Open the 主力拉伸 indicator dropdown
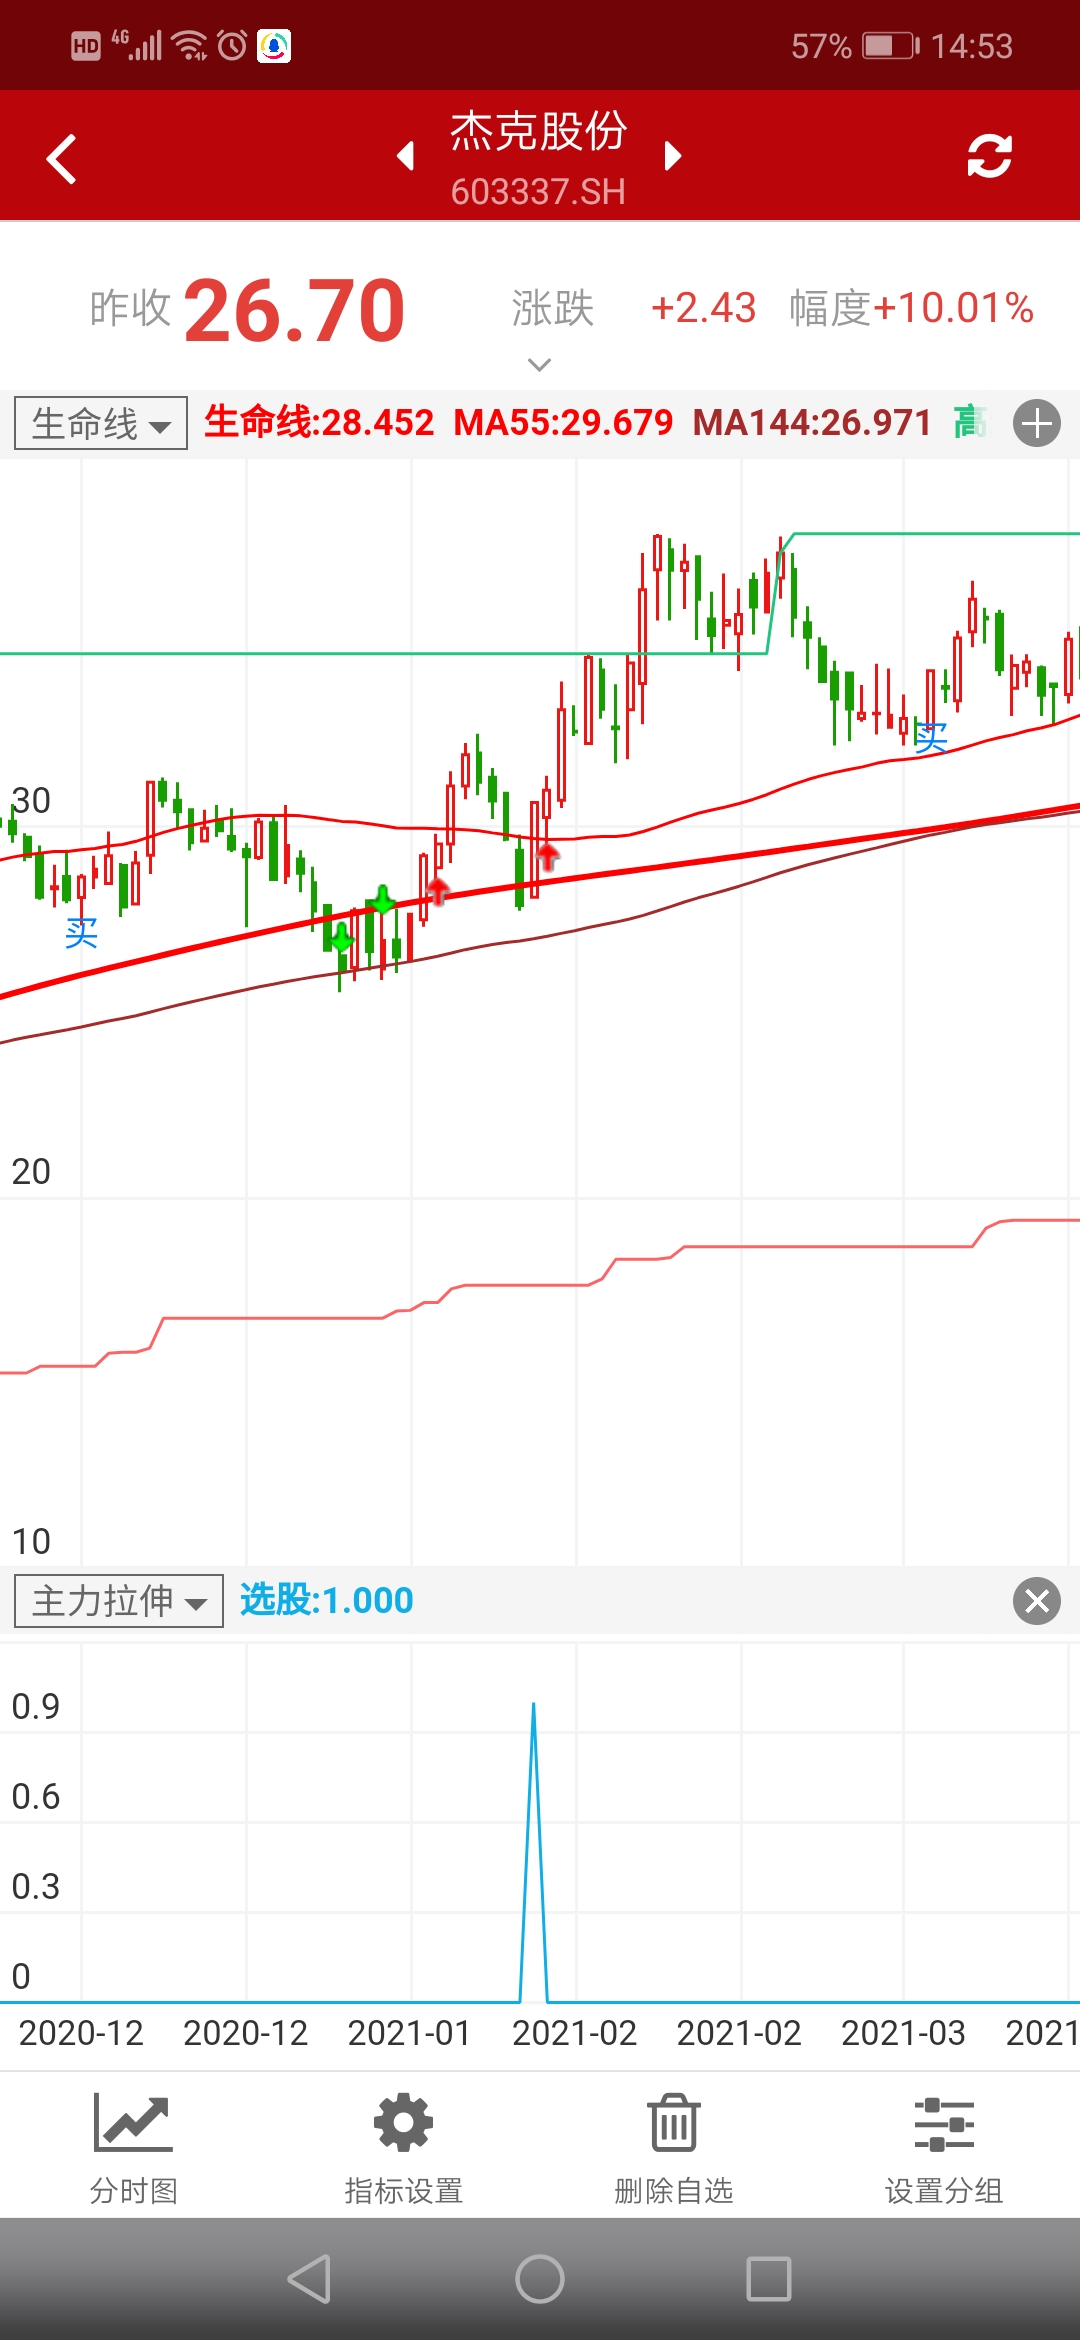The height and width of the screenshot is (2340, 1080). [119, 1601]
